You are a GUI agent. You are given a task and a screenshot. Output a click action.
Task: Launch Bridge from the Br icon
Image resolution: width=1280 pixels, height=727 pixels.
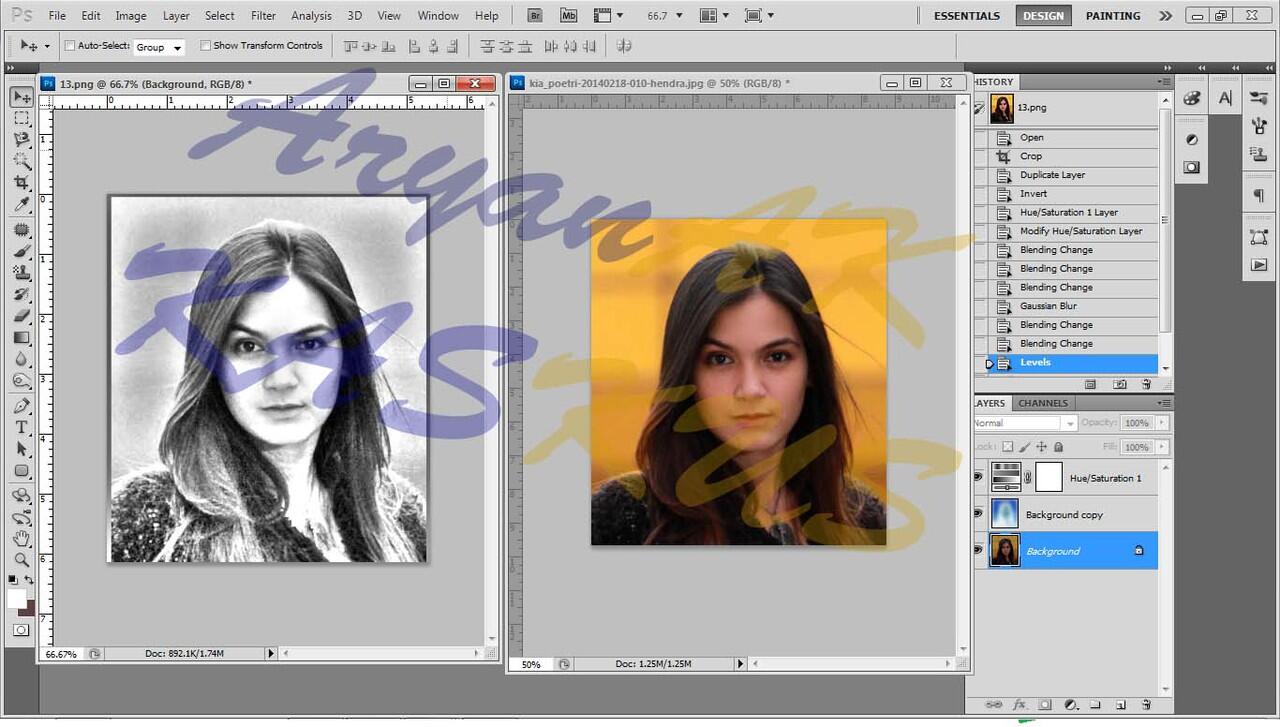[535, 15]
